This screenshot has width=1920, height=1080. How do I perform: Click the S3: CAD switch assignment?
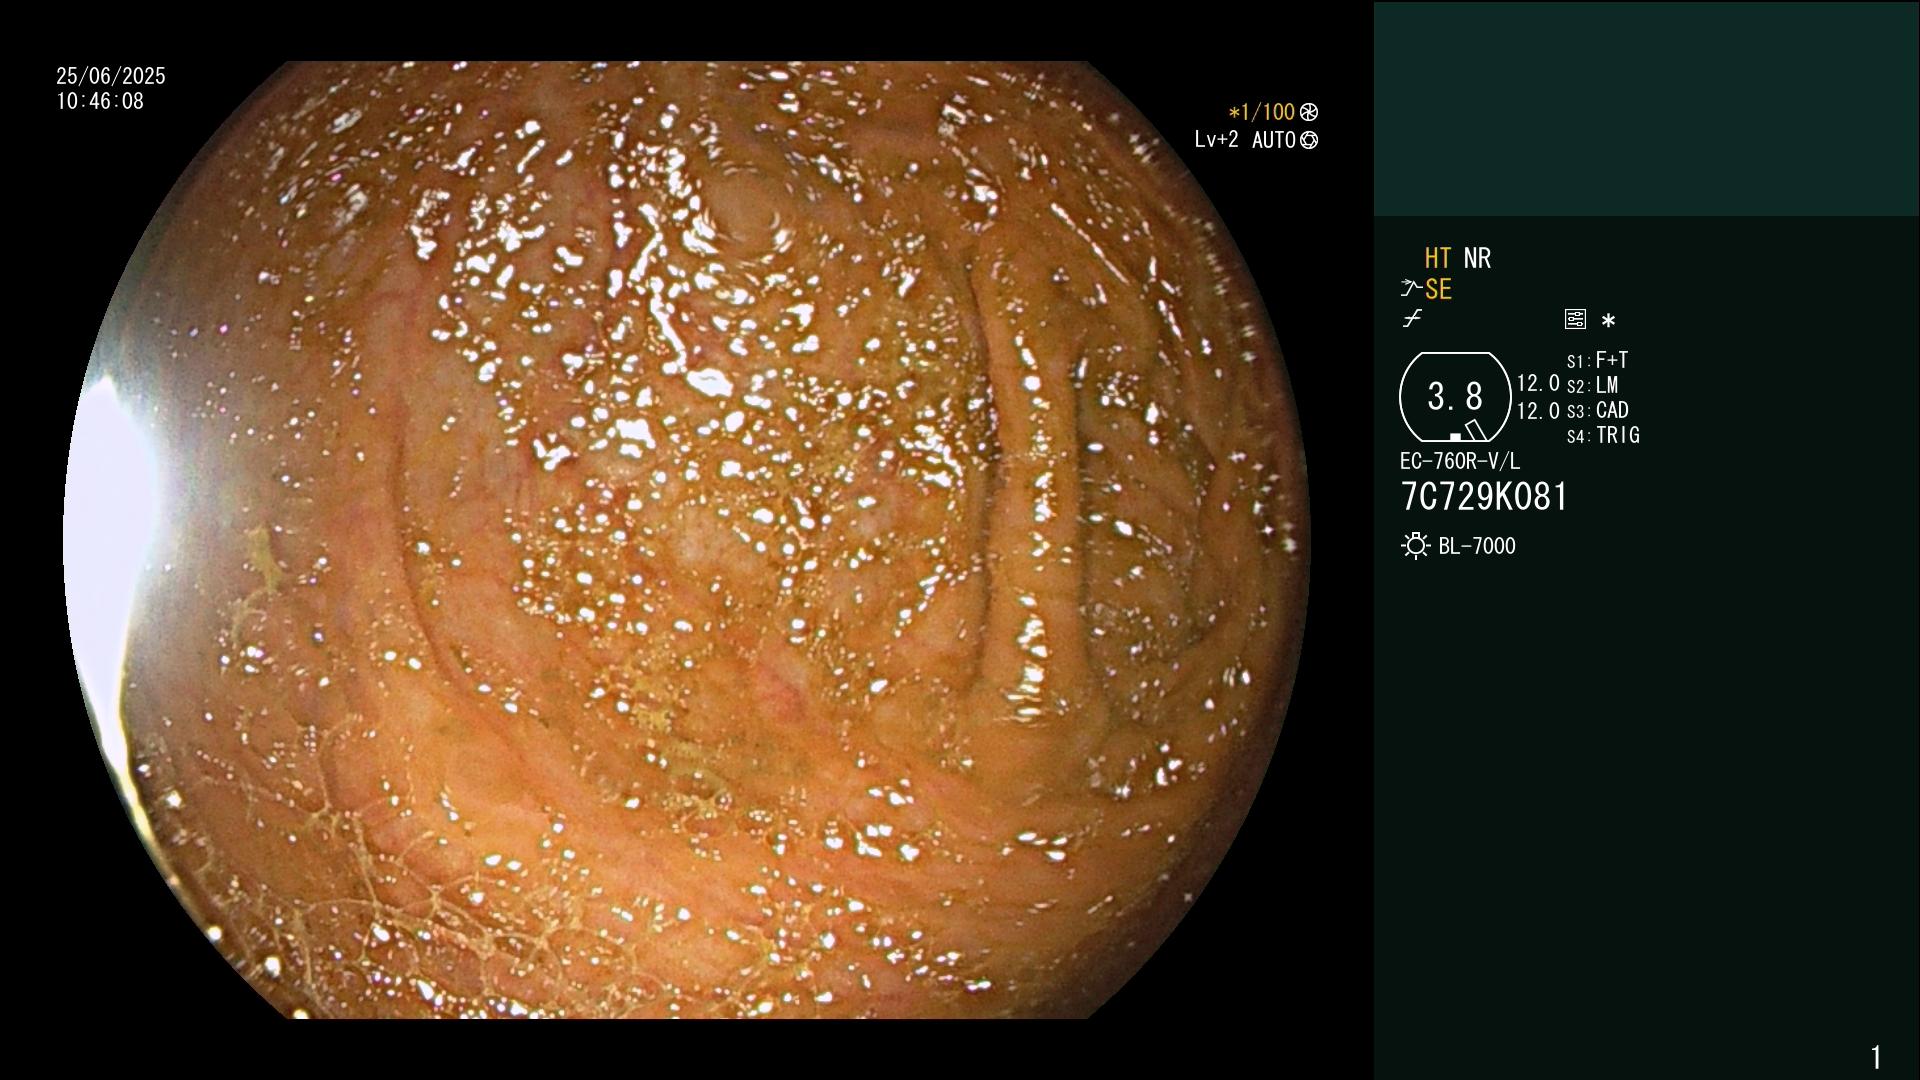[1598, 410]
